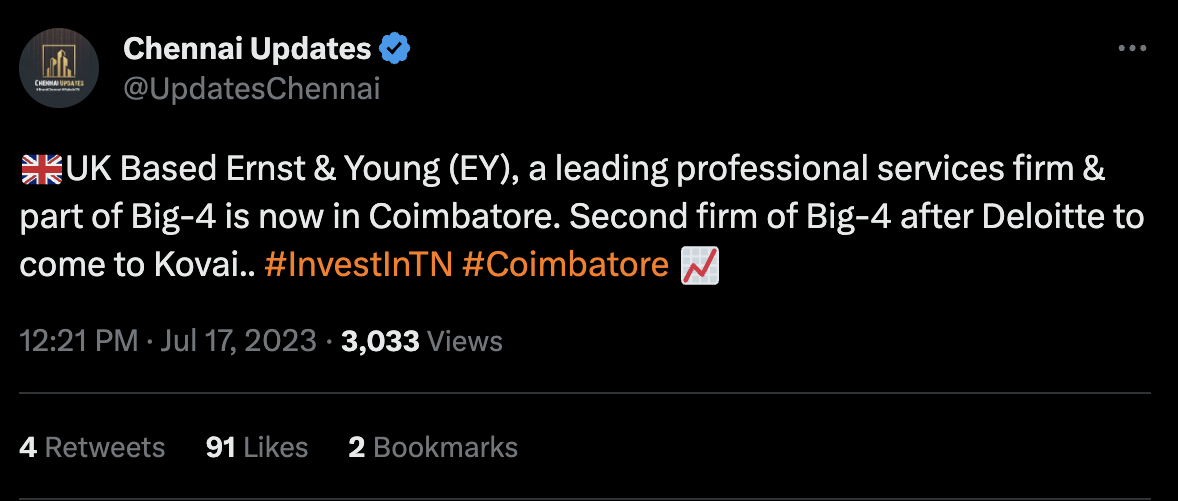Open the 2 Bookmarks count
Image resolution: width=1178 pixels, height=501 pixels.
tap(433, 448)
